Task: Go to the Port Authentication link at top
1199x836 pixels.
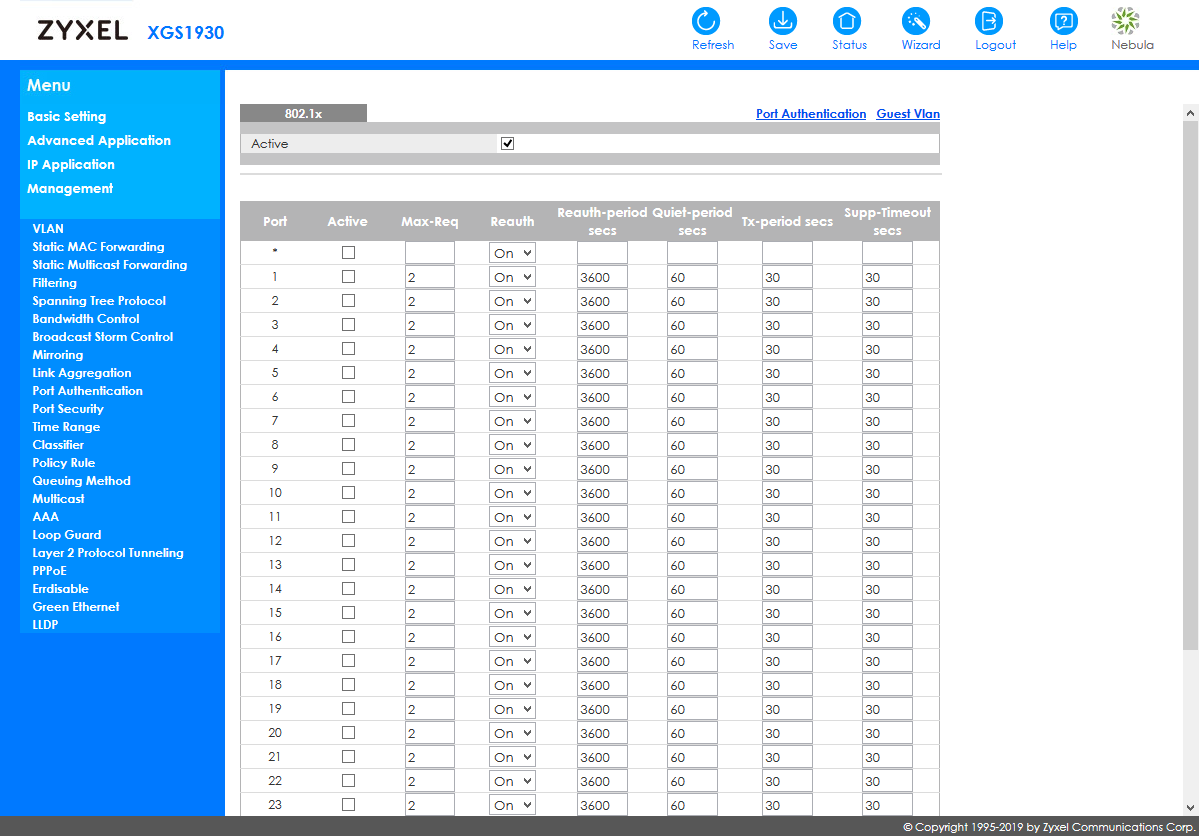Action: [810, 114]
